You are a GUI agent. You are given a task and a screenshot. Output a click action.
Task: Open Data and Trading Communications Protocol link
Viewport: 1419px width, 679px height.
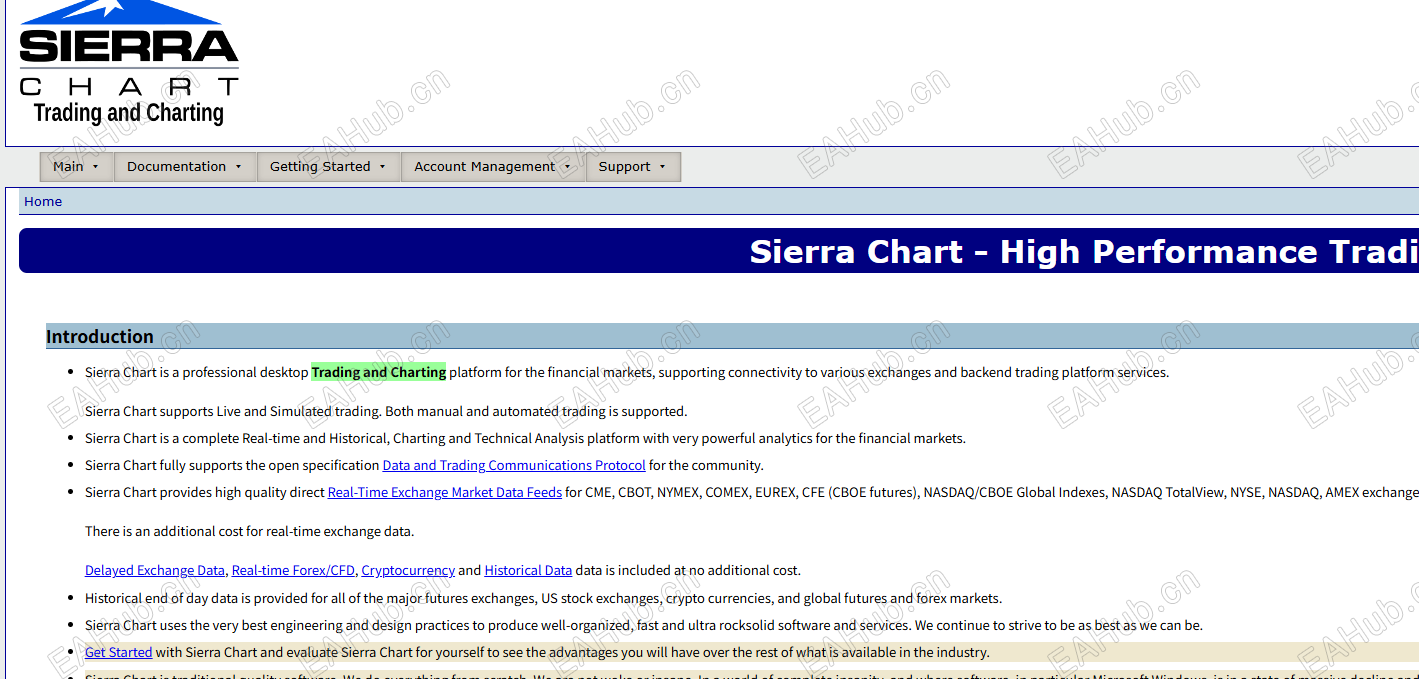tap(514, 465)
